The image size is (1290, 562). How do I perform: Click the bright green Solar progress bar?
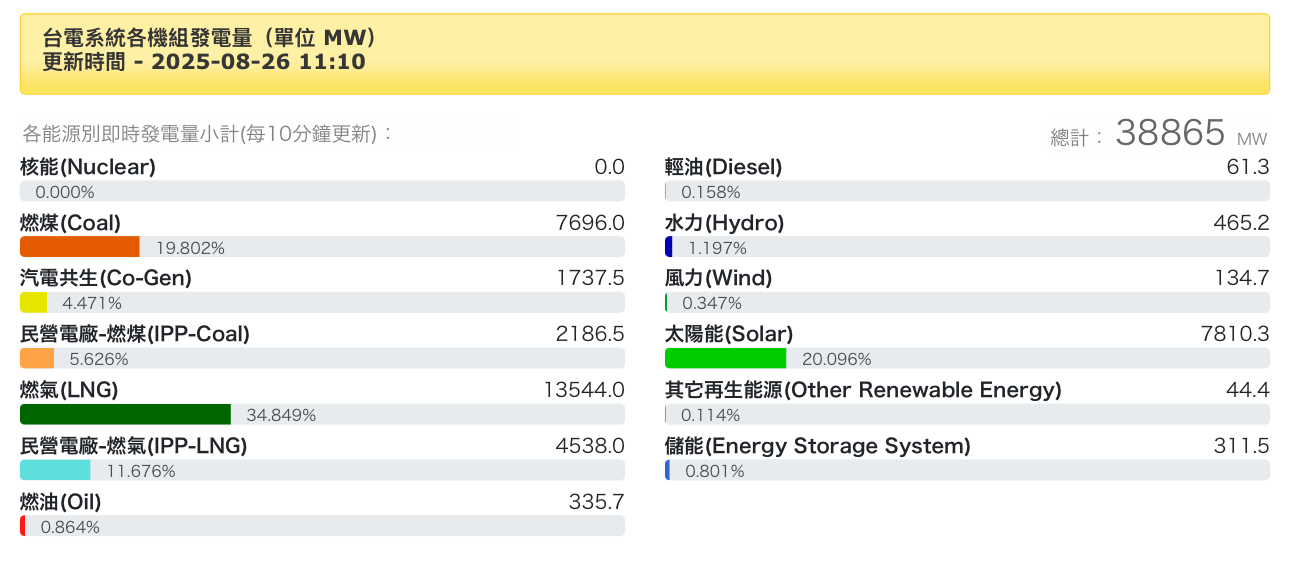pos(726,358)
